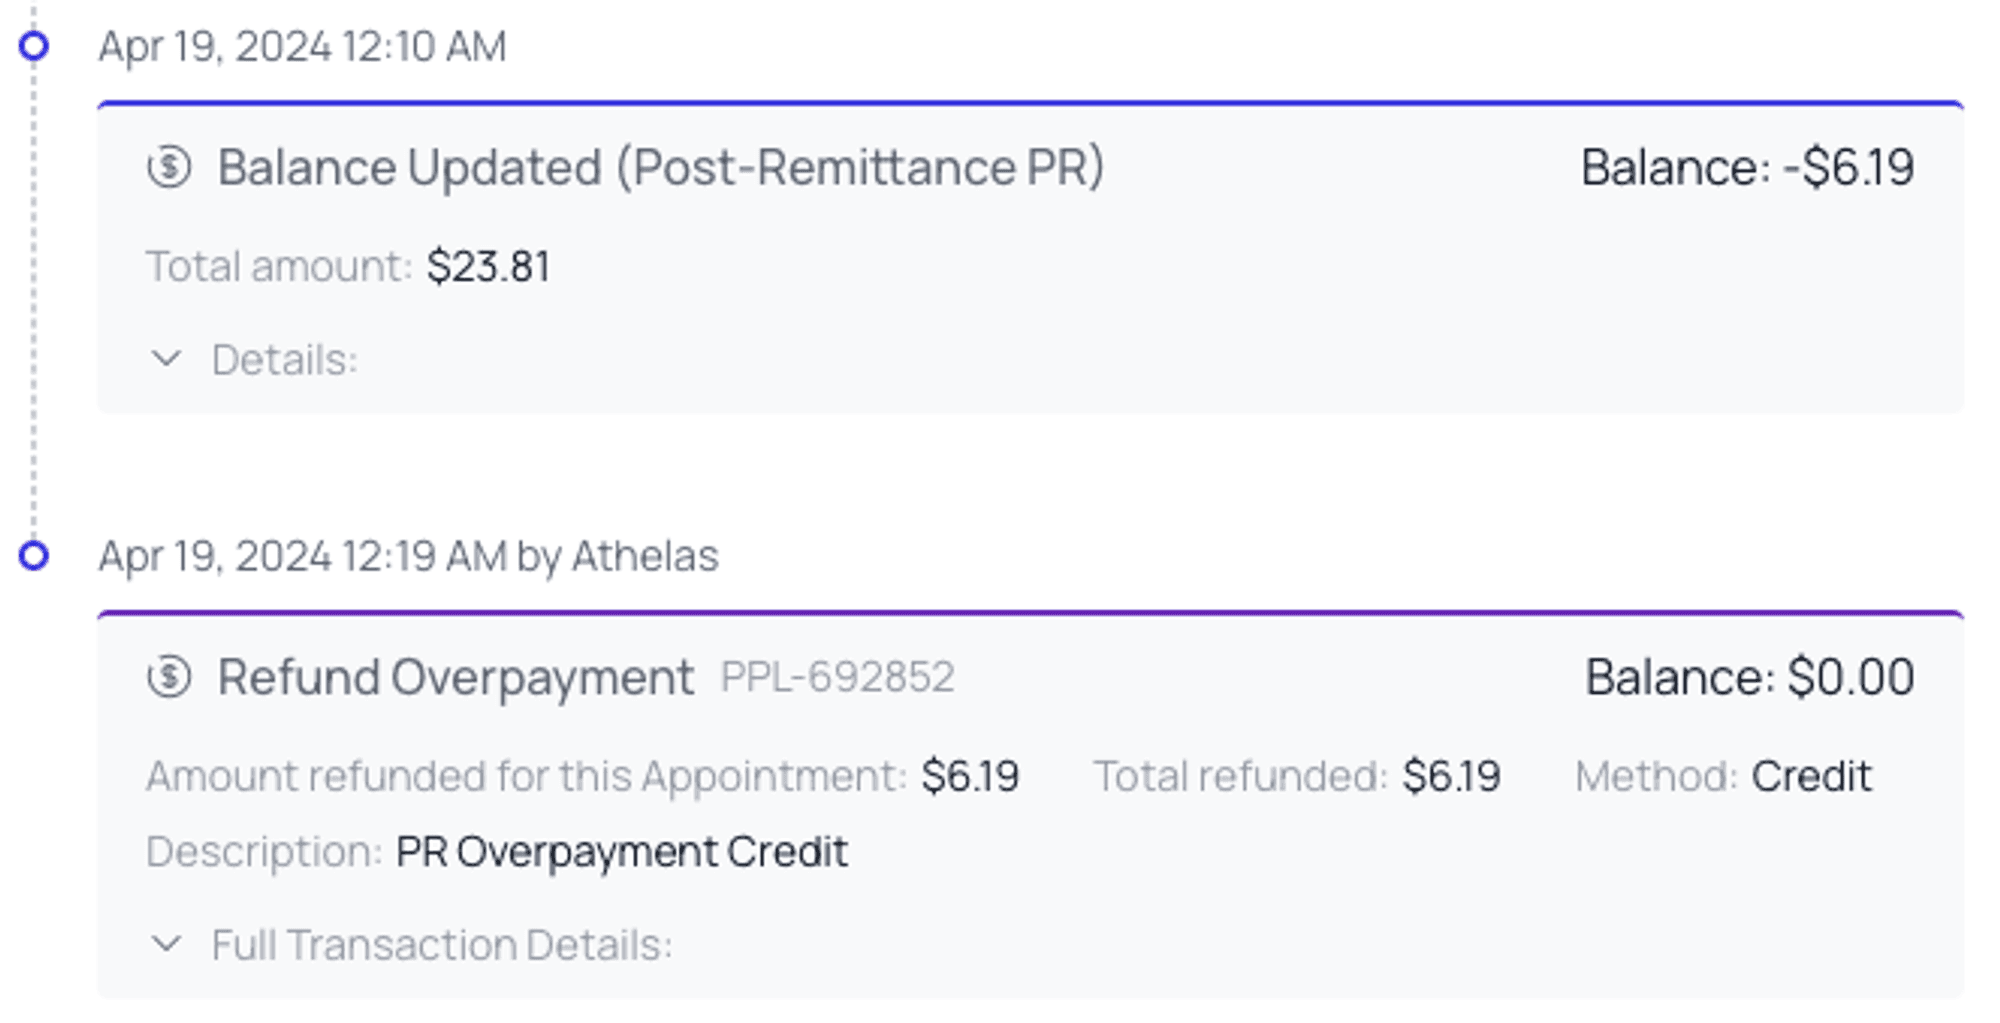2000x1023 pixels.
Task: Select the 12:10 AM timeline marker circle
Action: (x=34, y=46)
